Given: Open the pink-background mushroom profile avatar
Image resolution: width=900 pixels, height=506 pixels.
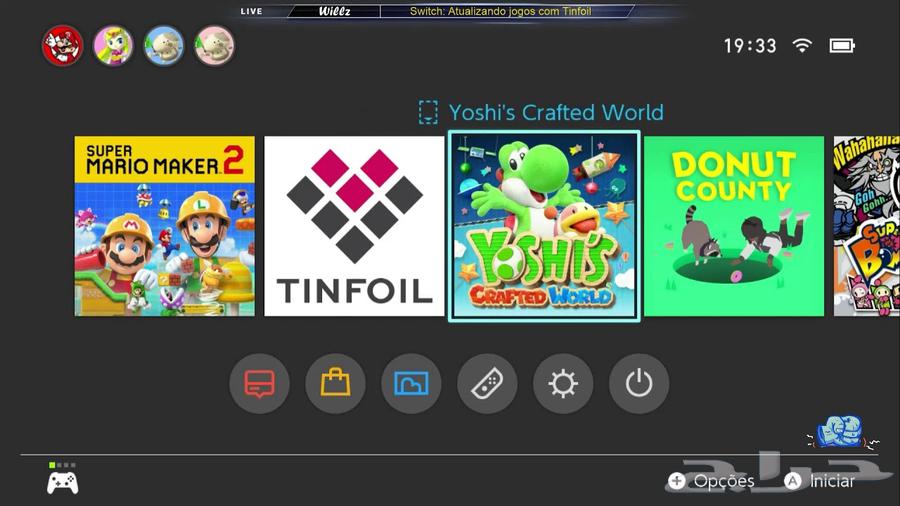Looking at the screenshot, I should pyautogui.click(x=214, y=45).
